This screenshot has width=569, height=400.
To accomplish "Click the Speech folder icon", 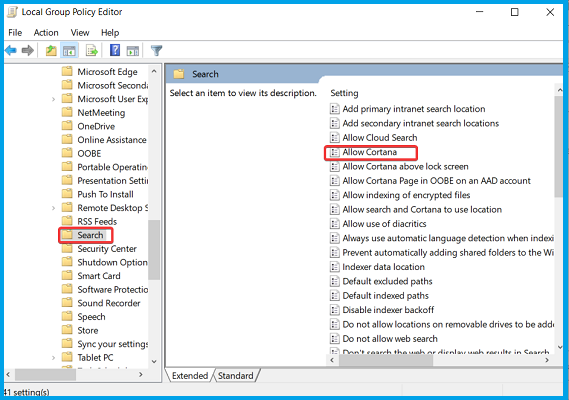I will pyautogui.click(x=67, y=316).
